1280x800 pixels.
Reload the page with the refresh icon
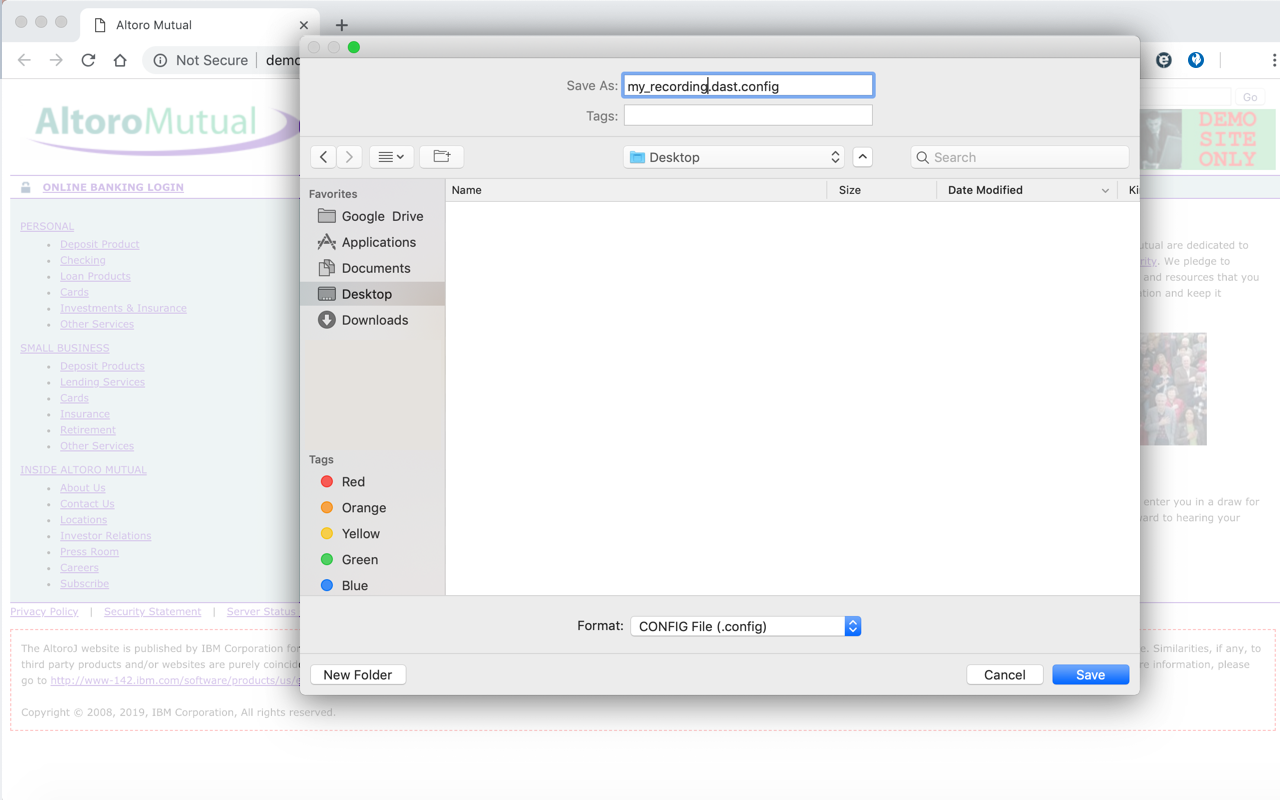pyautogui.click(x=88, y=60)
